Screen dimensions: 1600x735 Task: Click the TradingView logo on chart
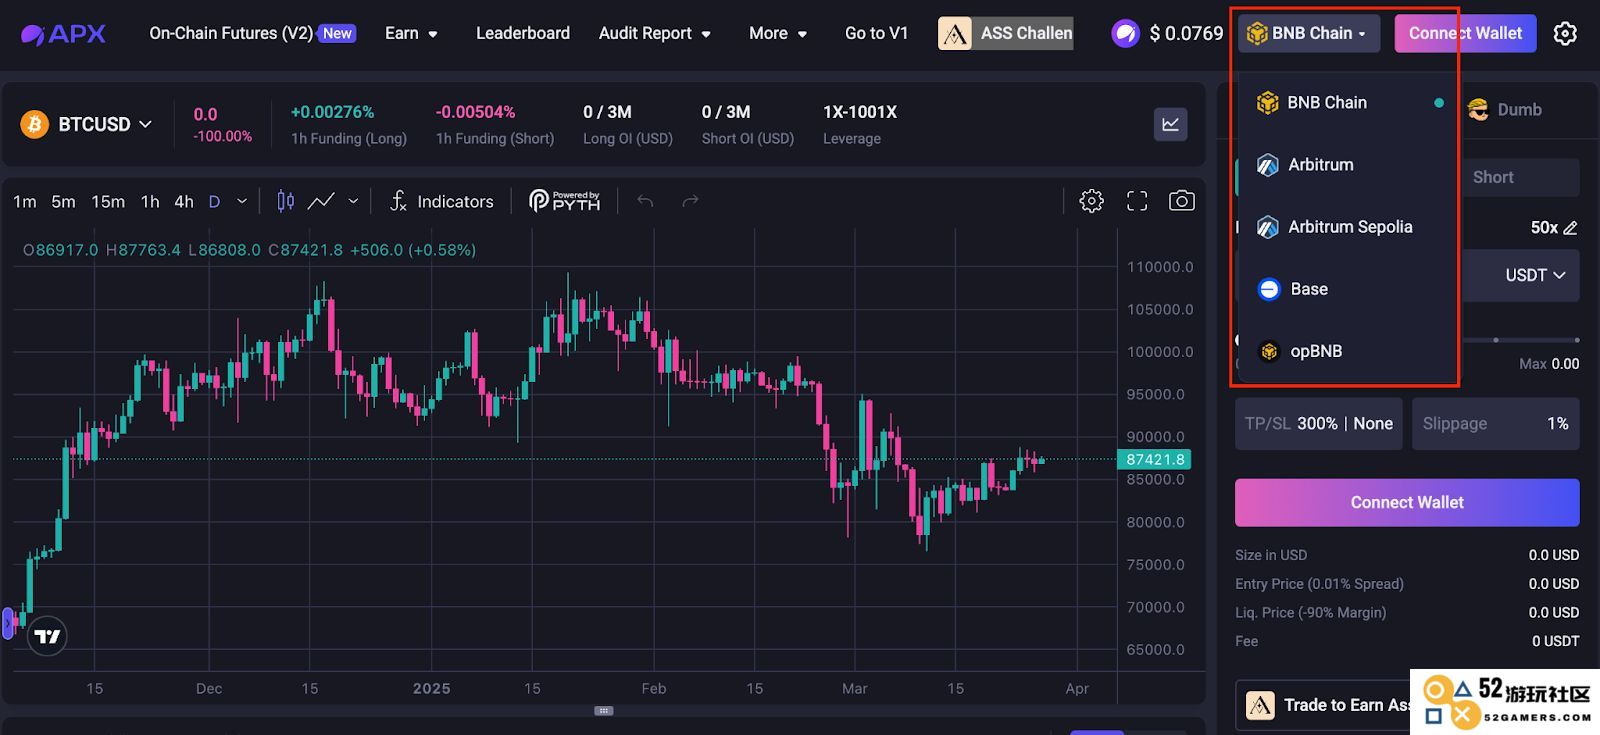tap(47, 636)
